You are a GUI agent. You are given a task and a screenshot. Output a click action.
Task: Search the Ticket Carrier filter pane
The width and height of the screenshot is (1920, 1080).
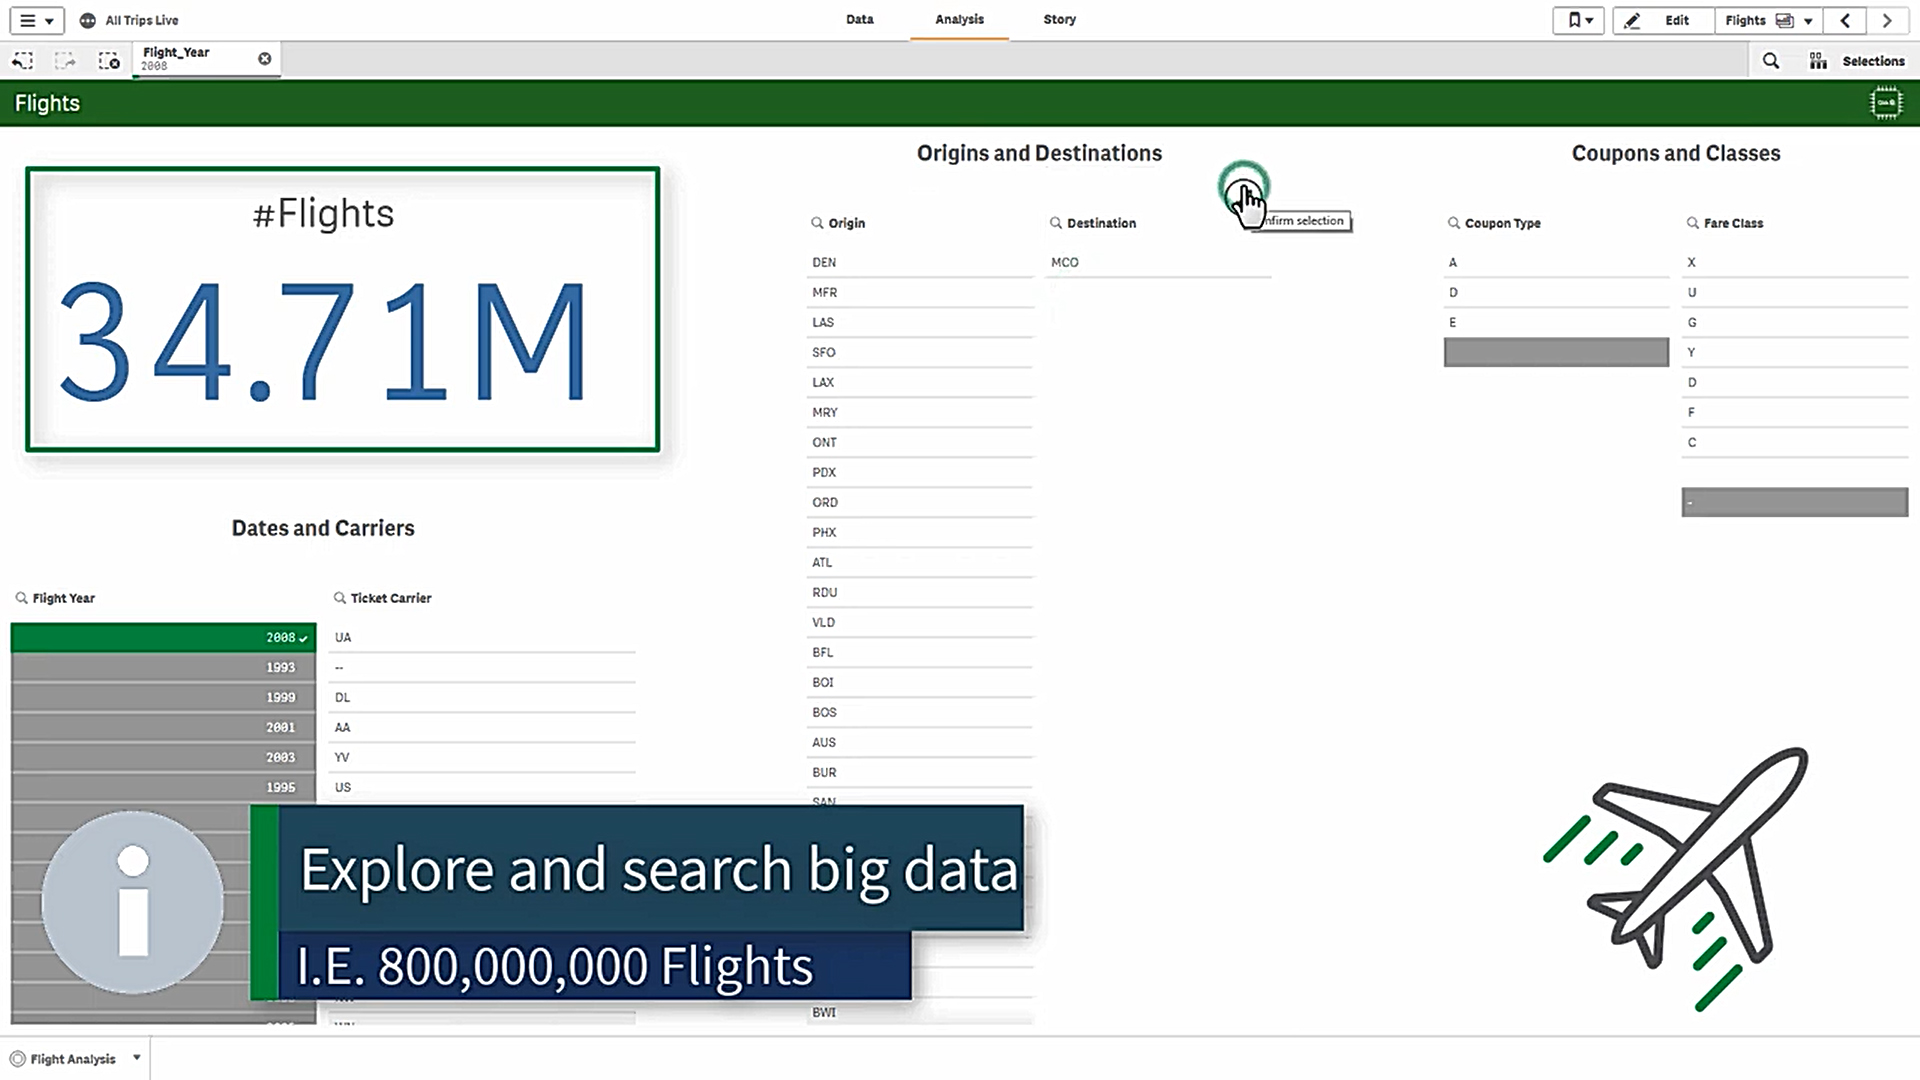339,598
